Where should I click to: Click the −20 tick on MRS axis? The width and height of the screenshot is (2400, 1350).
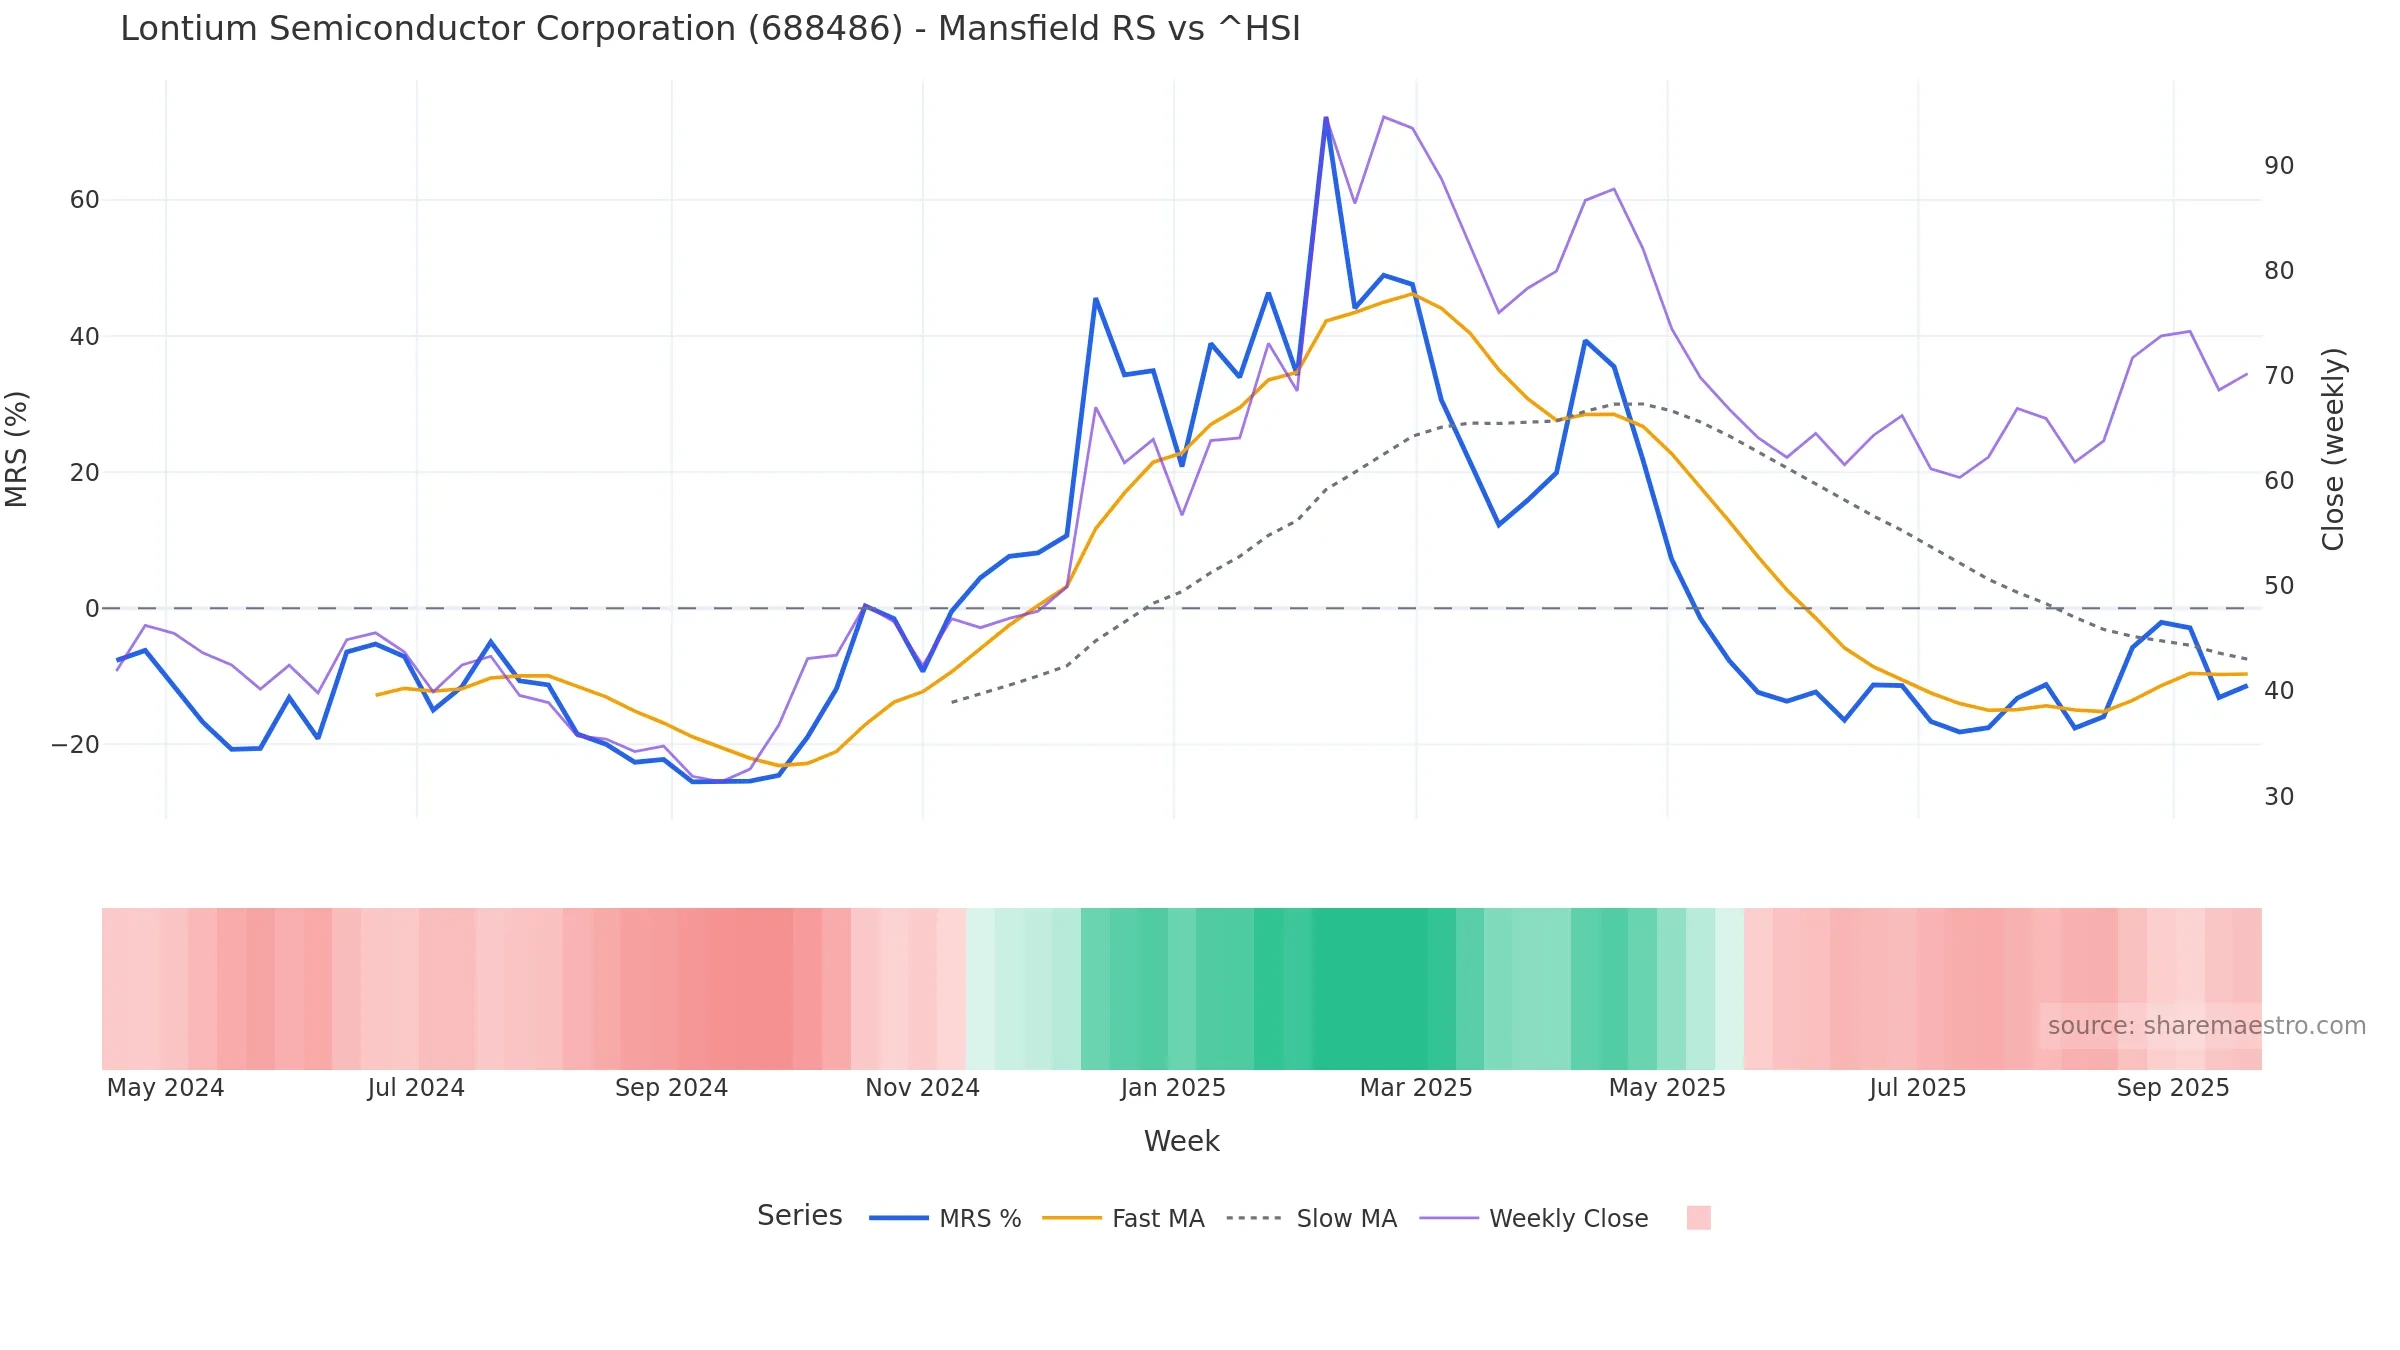(x=76, y=745)
